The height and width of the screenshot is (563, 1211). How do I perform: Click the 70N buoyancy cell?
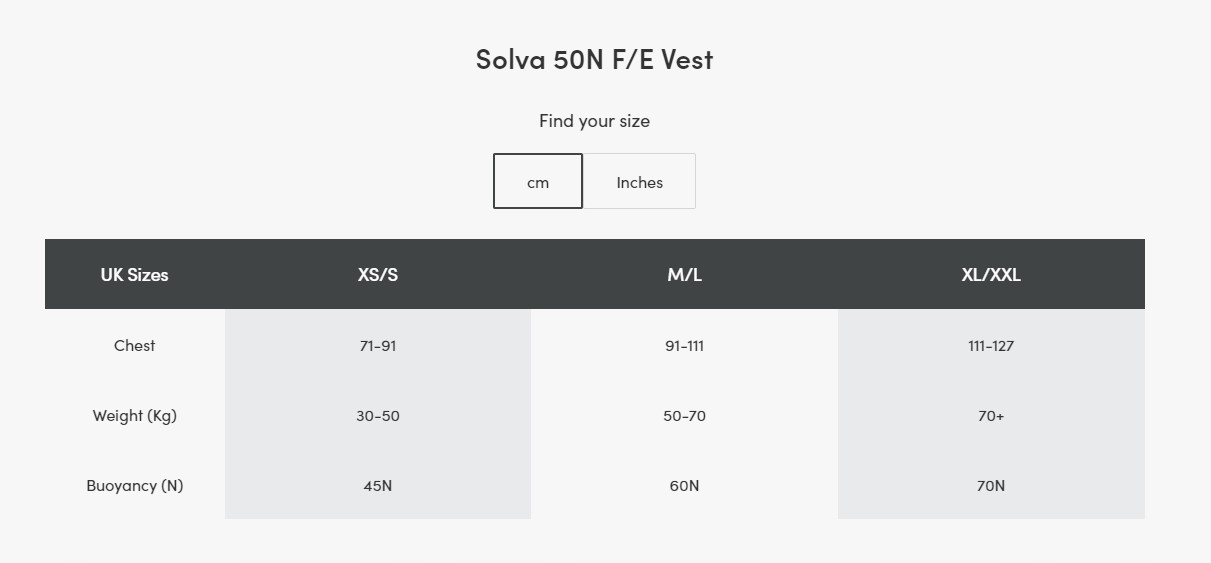point(991,486)
